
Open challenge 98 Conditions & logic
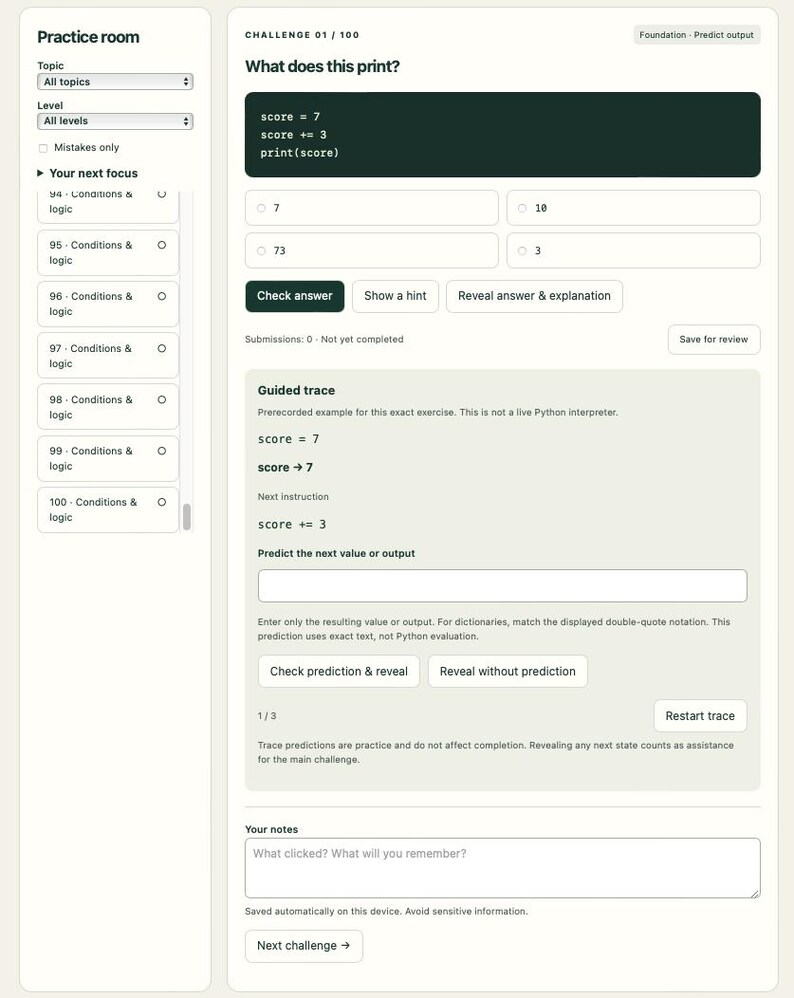pyautogui.click(x=108, y=407)
